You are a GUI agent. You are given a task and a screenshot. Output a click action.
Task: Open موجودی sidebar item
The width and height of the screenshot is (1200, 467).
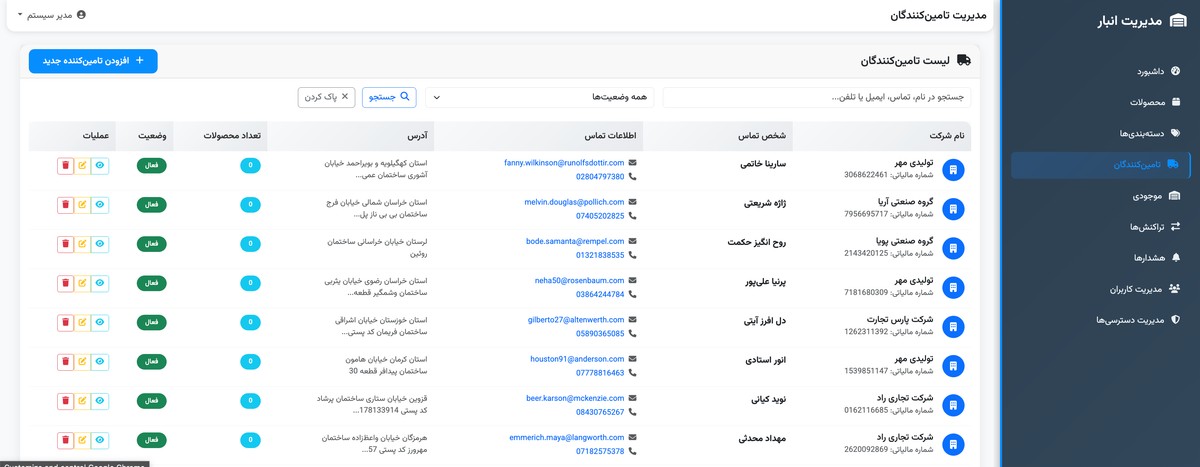pyautogui.click(x=1158, y=197)
